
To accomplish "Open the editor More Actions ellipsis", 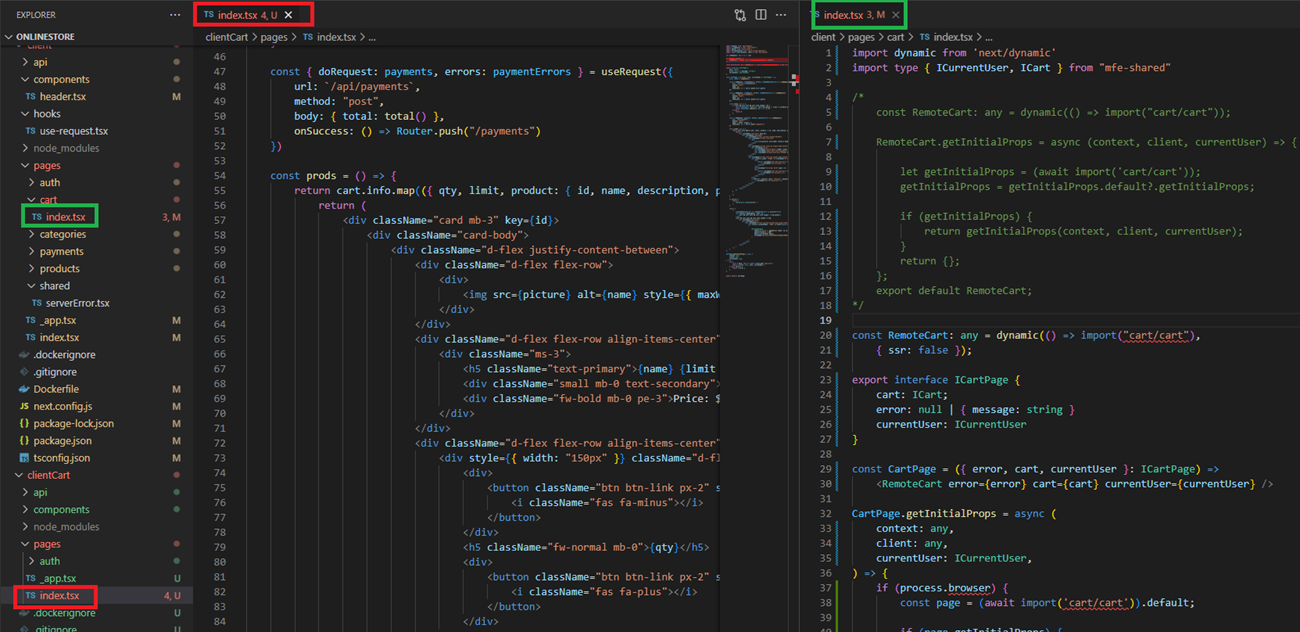I will coord(782,15).
